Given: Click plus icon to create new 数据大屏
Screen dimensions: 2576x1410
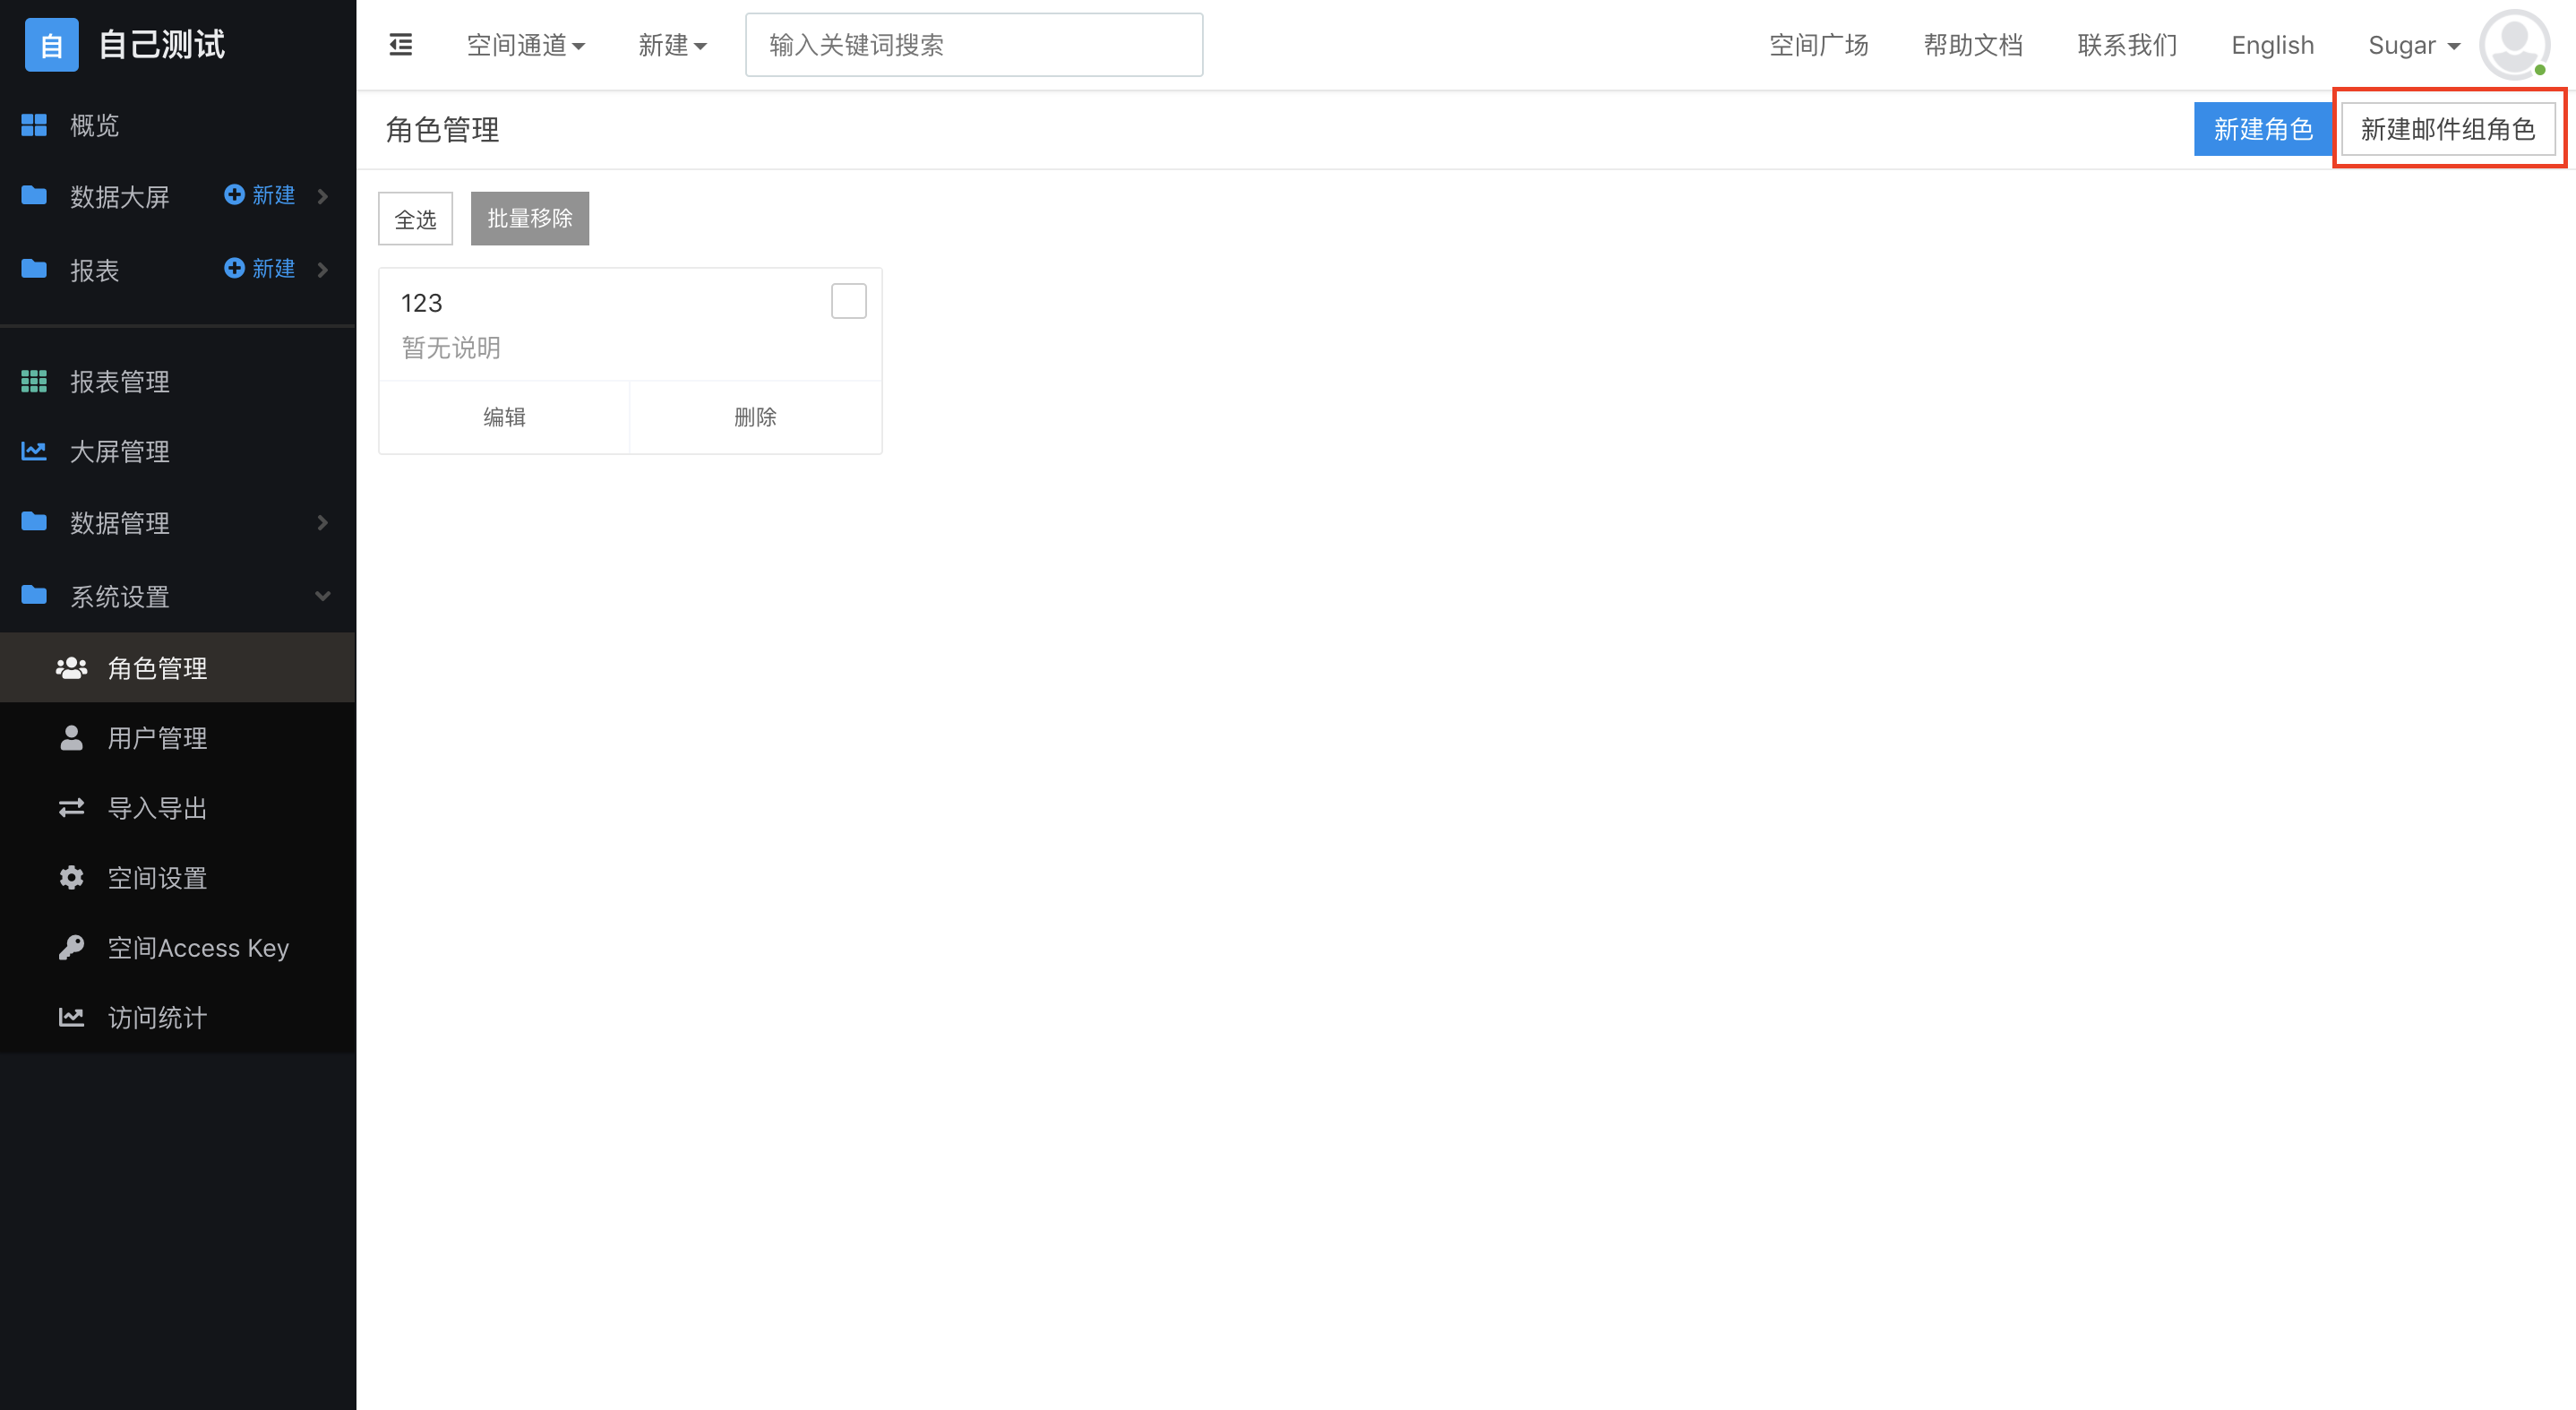Looking at the screenshot, I should click(234, 195).
